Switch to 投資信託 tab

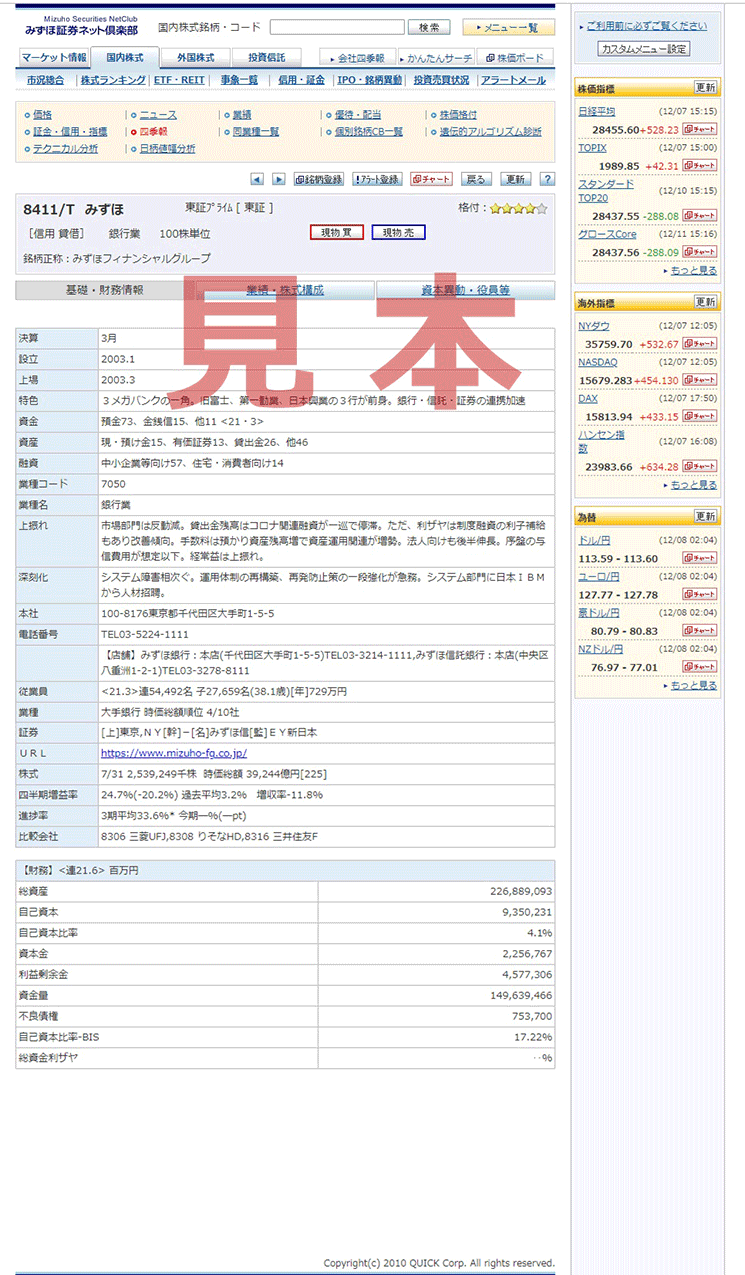(x=266, y=58)
